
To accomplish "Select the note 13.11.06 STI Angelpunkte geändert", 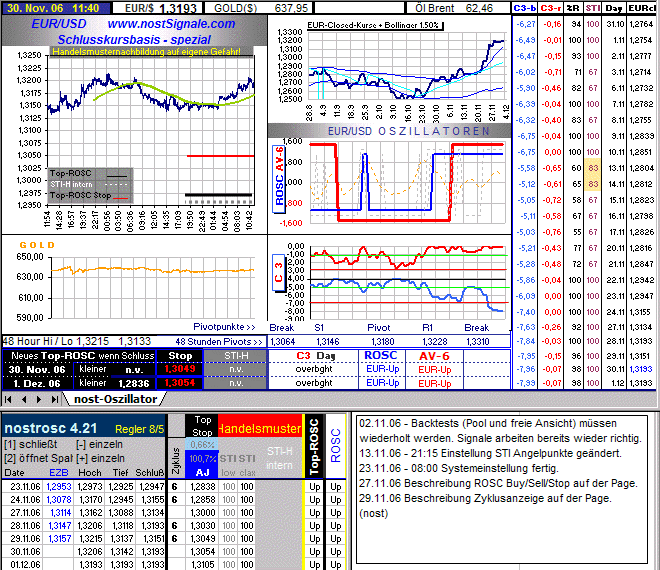I will (x=490, y=453).
